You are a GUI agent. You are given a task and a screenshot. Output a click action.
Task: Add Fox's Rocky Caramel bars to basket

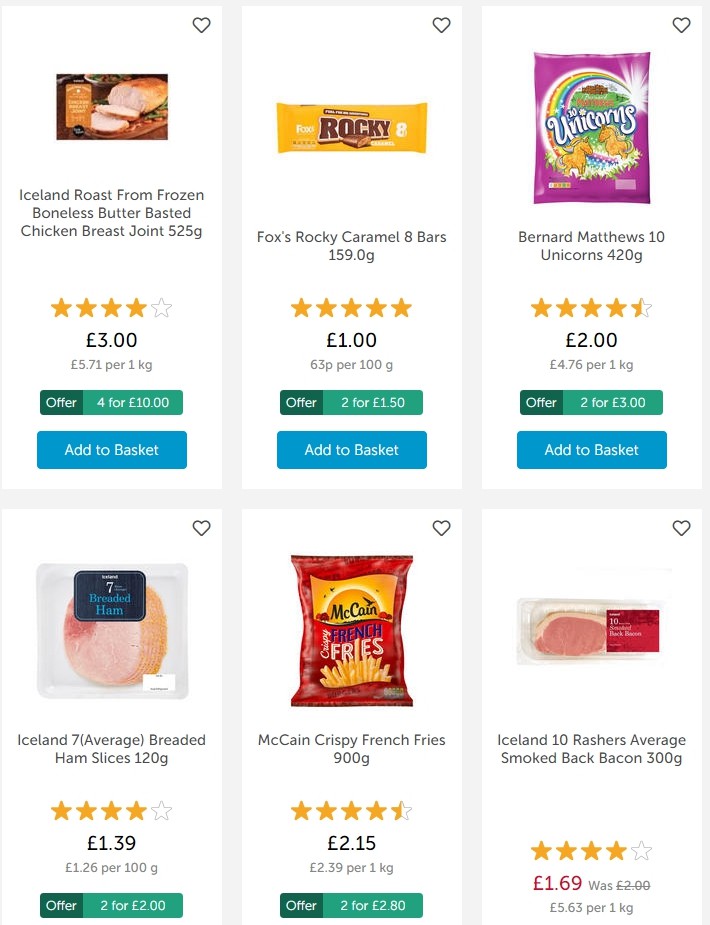pos(351,450)
